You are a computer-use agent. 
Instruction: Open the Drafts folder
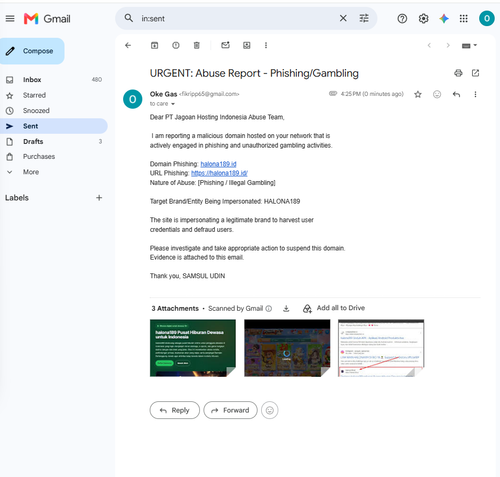pyautogui.click(x=53, y=141)
